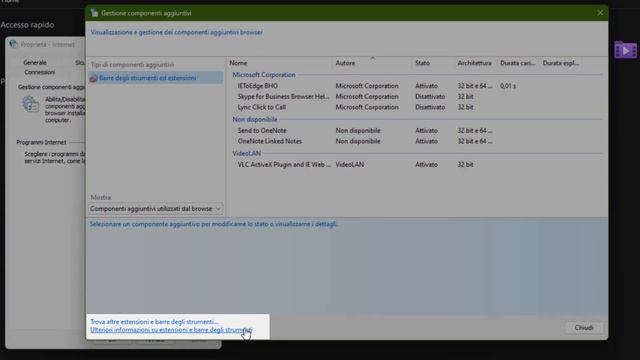Collapse the Non disponibile group header
640x360 pixels.
(255, 119)
